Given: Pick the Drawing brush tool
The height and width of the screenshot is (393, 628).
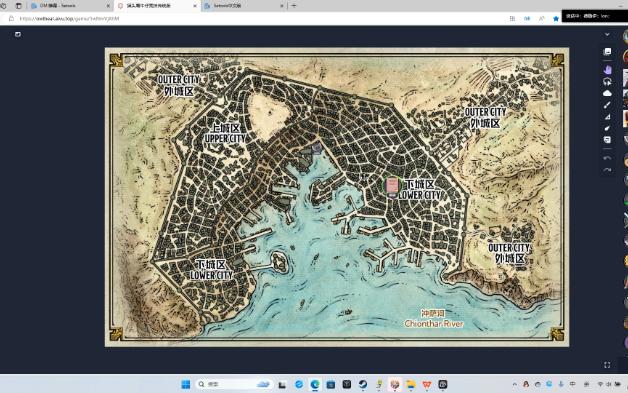Looking at the screenshot, I should pyautogui.click(x=607, y=105).
